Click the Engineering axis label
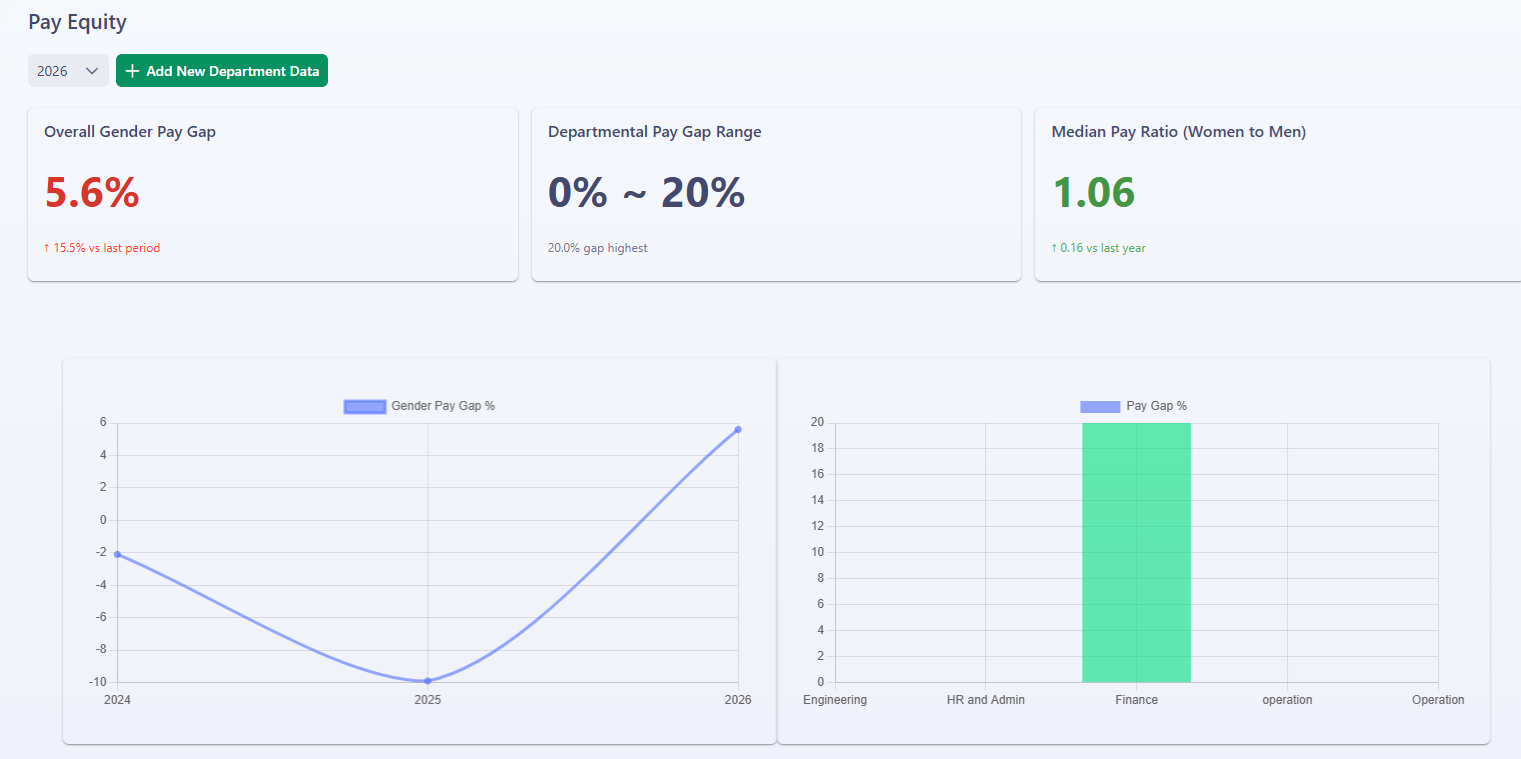The width and height of the screenshot is (1521, 759). click(835, 700)
